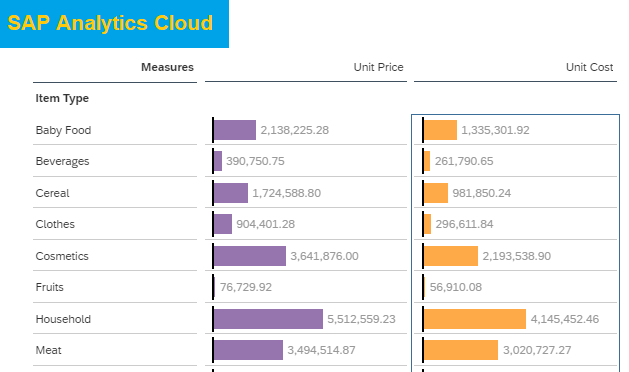Choose the Clothes row label
629x372 pixels.
pyautogui.click(x=55, y=224)
